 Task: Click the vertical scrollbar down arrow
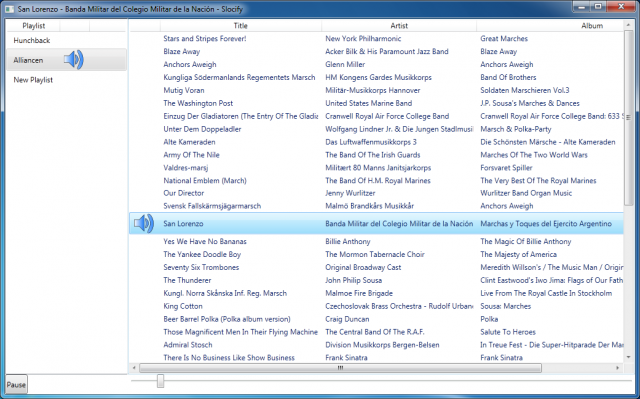tap(628, 357)
